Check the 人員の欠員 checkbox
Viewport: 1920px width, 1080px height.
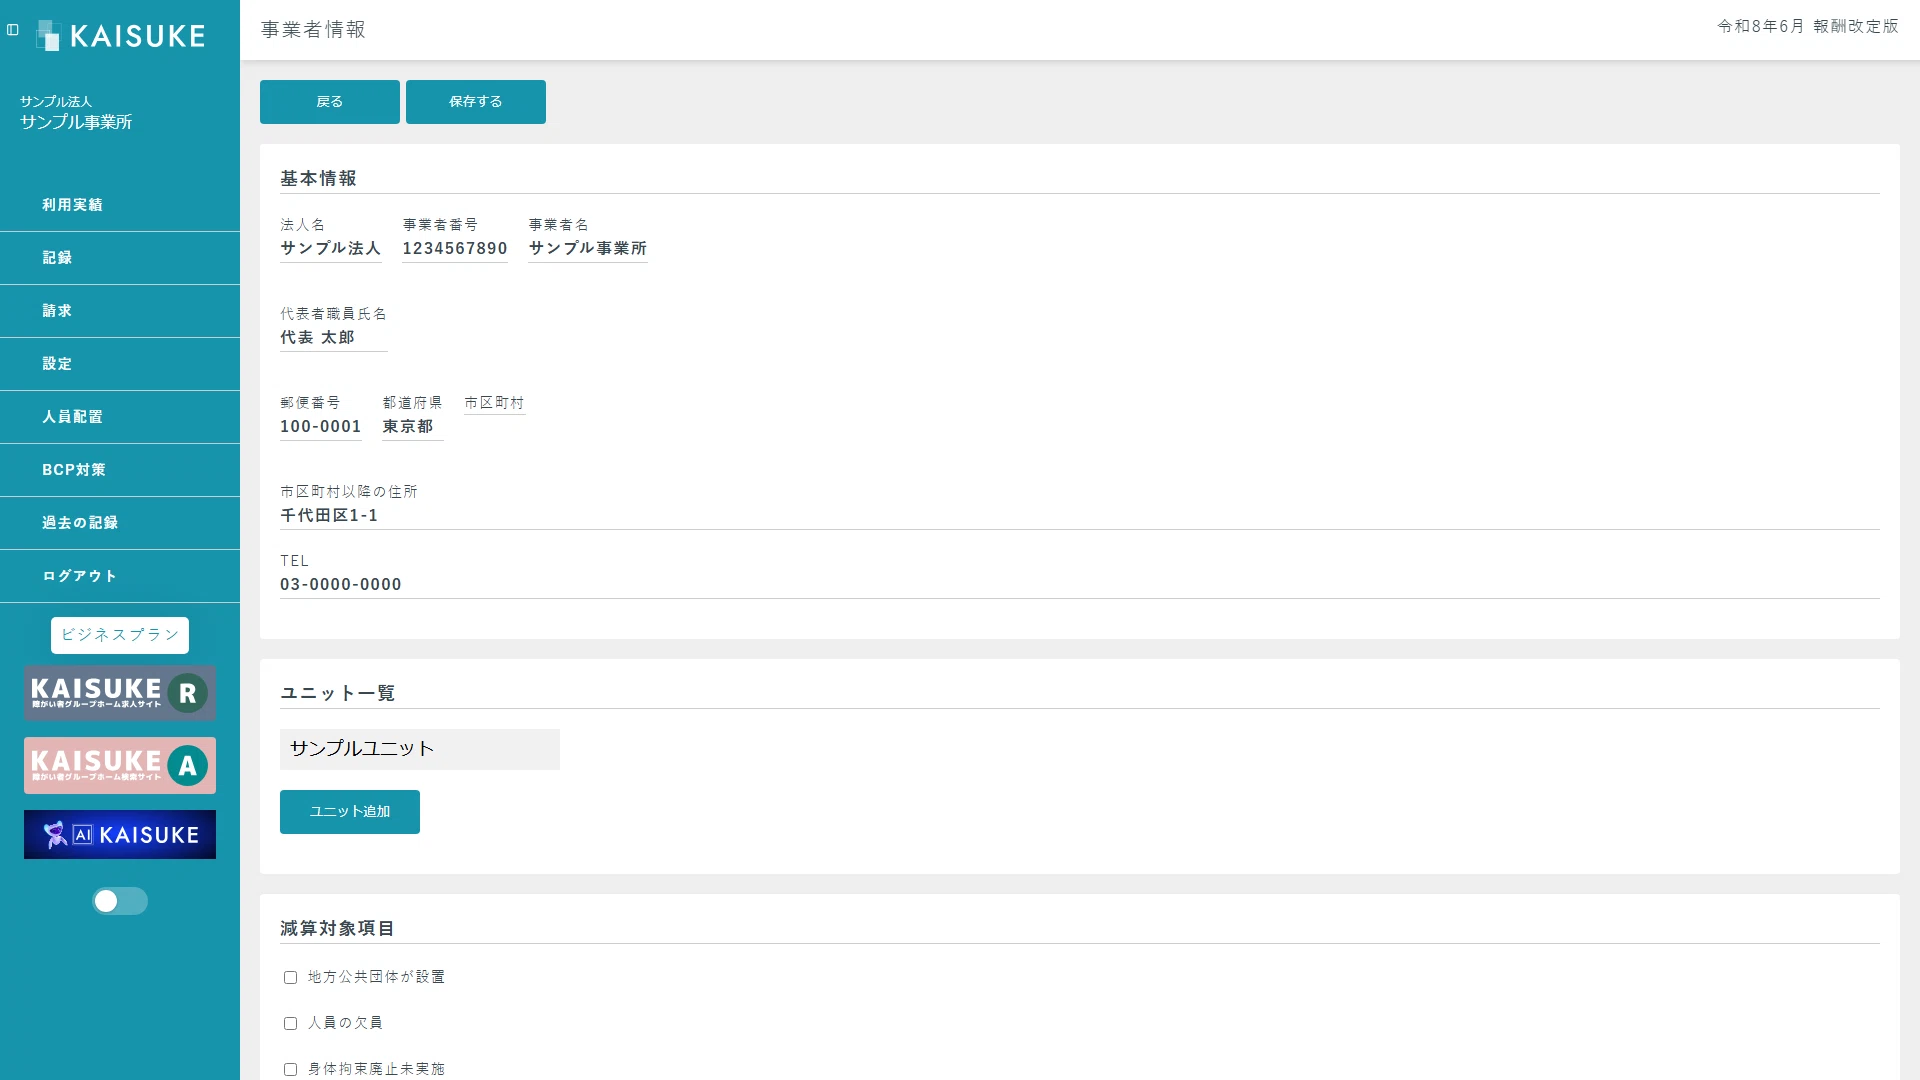click(x=290, y=1023)
